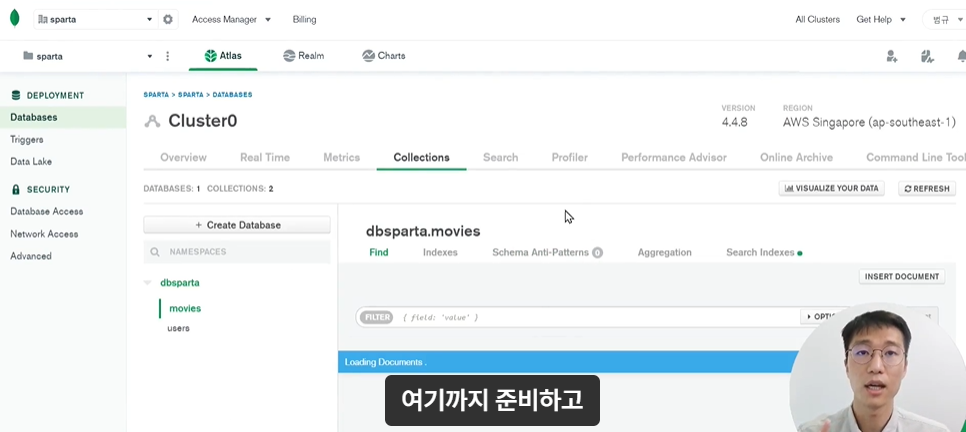The width and height of the screenshot is (966, 432).
Task: Click the first SPARTA breadcrumb link
Action: 156,95
